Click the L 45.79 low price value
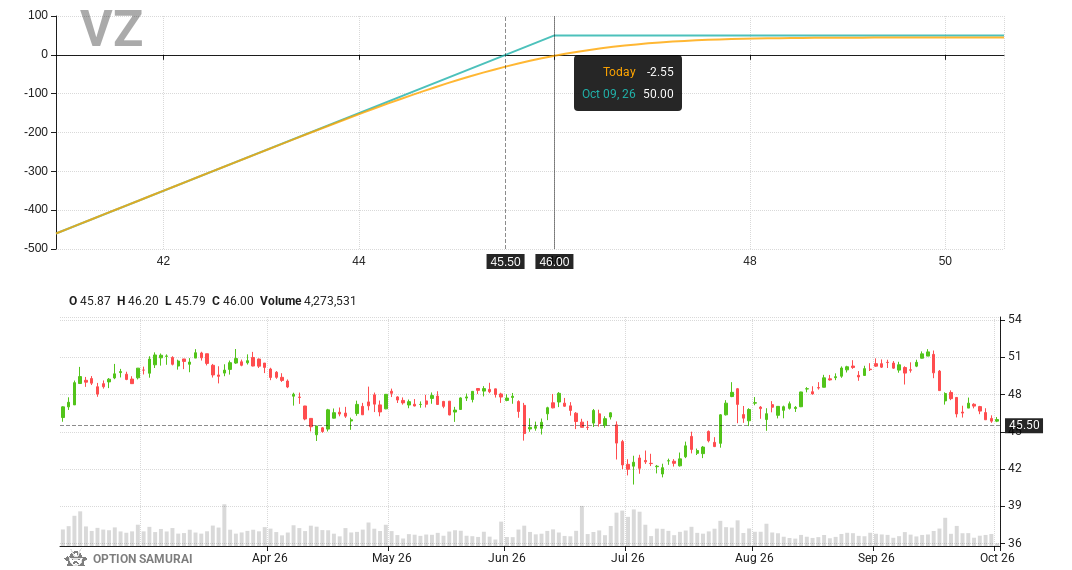1072x570 pixels. [x=185, y=301]
